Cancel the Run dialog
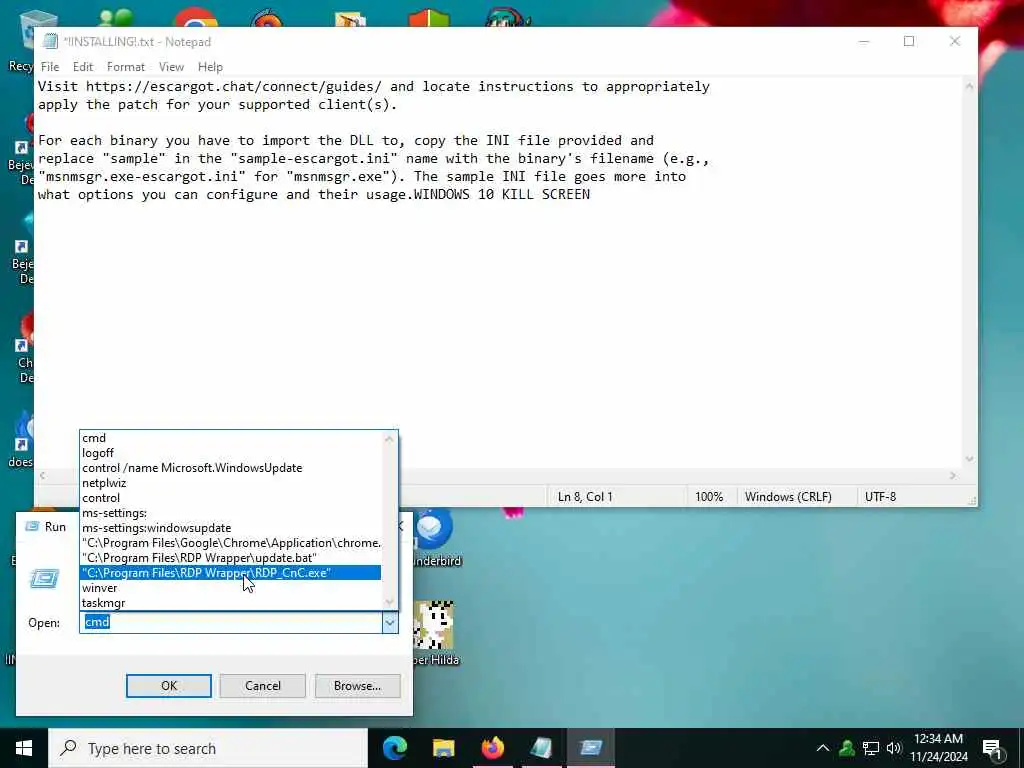Screen dimensions: 1024x768 point(263,686)
